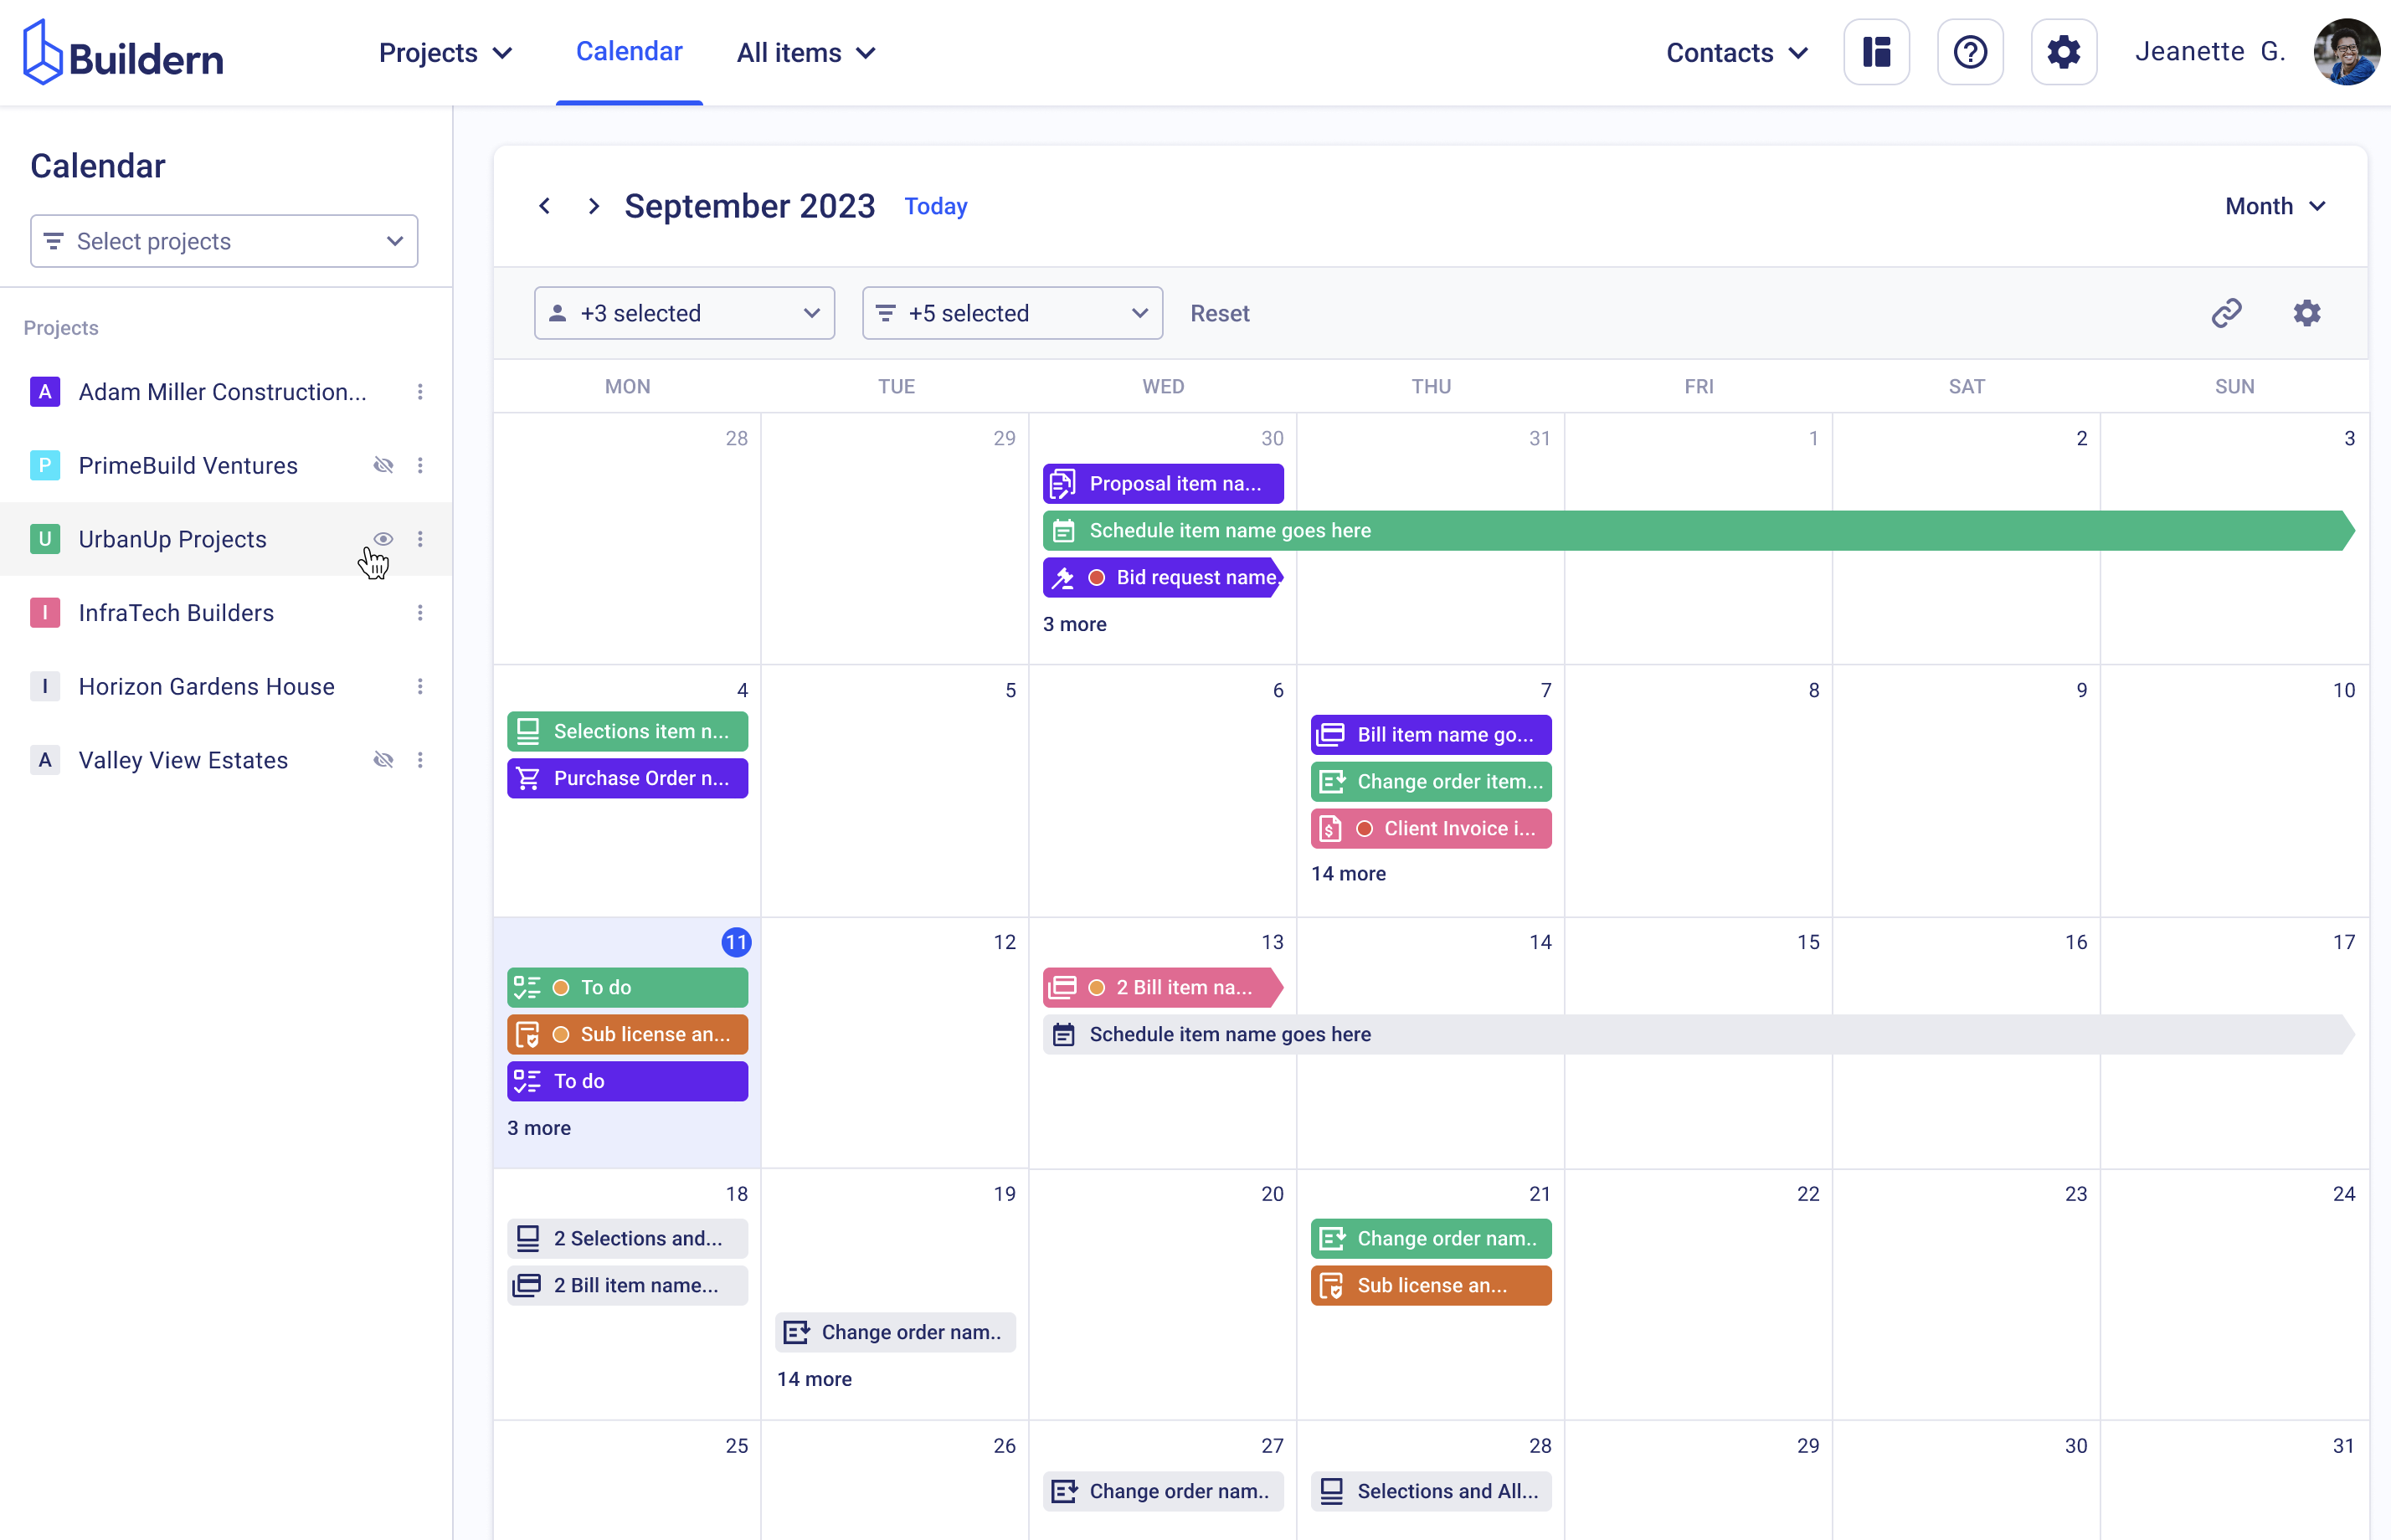Open Selections and All item on September 28
2391x1540 pixels.
(x=1431, y=1491)
